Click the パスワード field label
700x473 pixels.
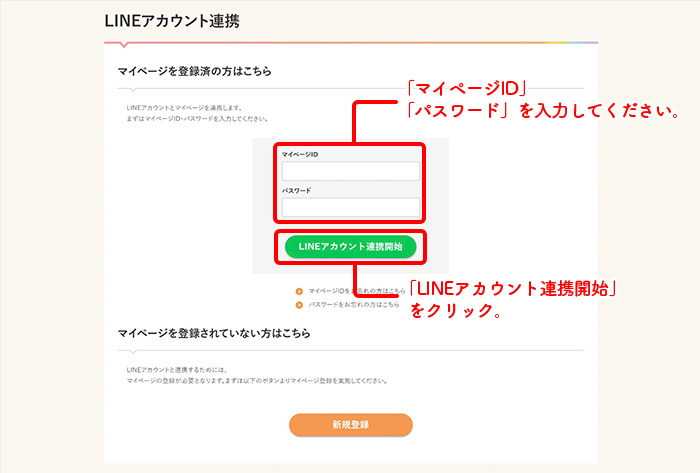(x=296, y=191)
